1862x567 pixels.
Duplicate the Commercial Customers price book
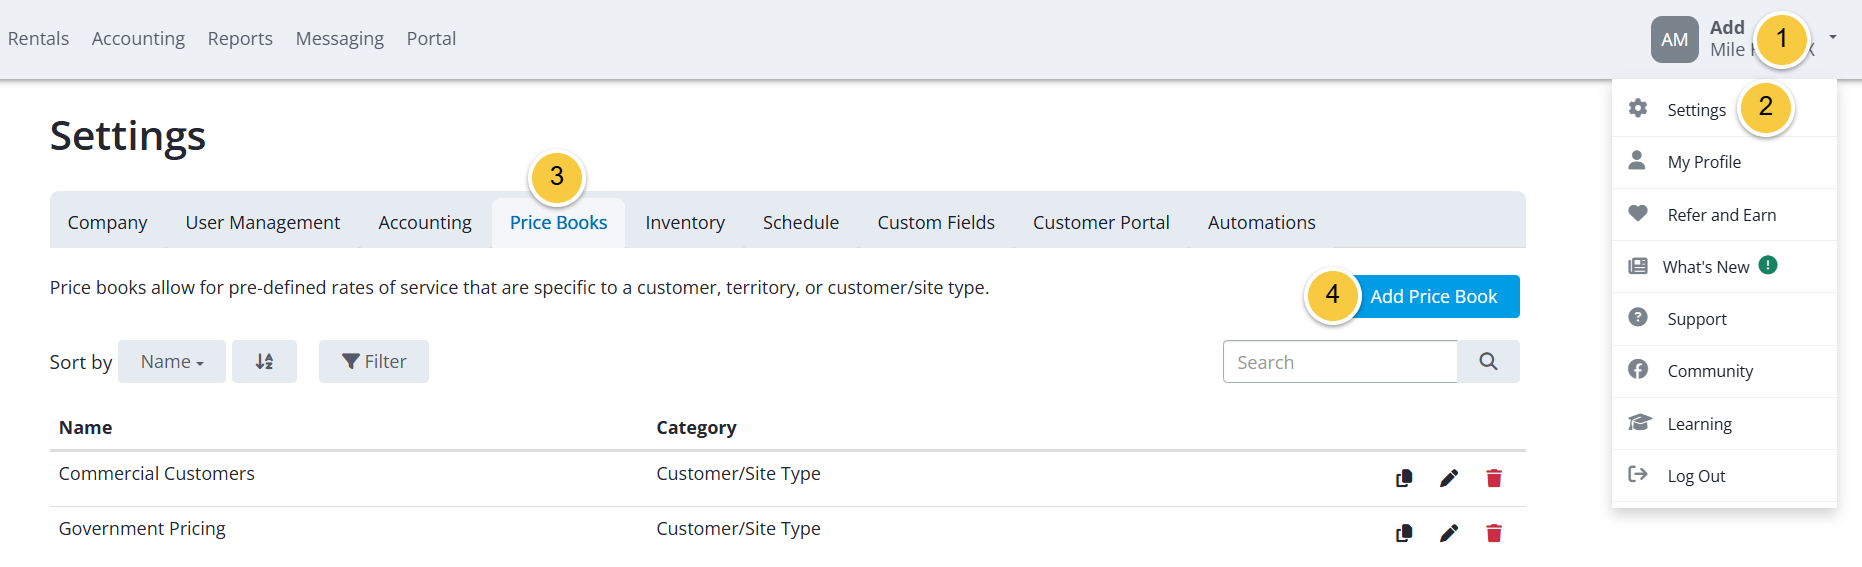(1404, 478)
